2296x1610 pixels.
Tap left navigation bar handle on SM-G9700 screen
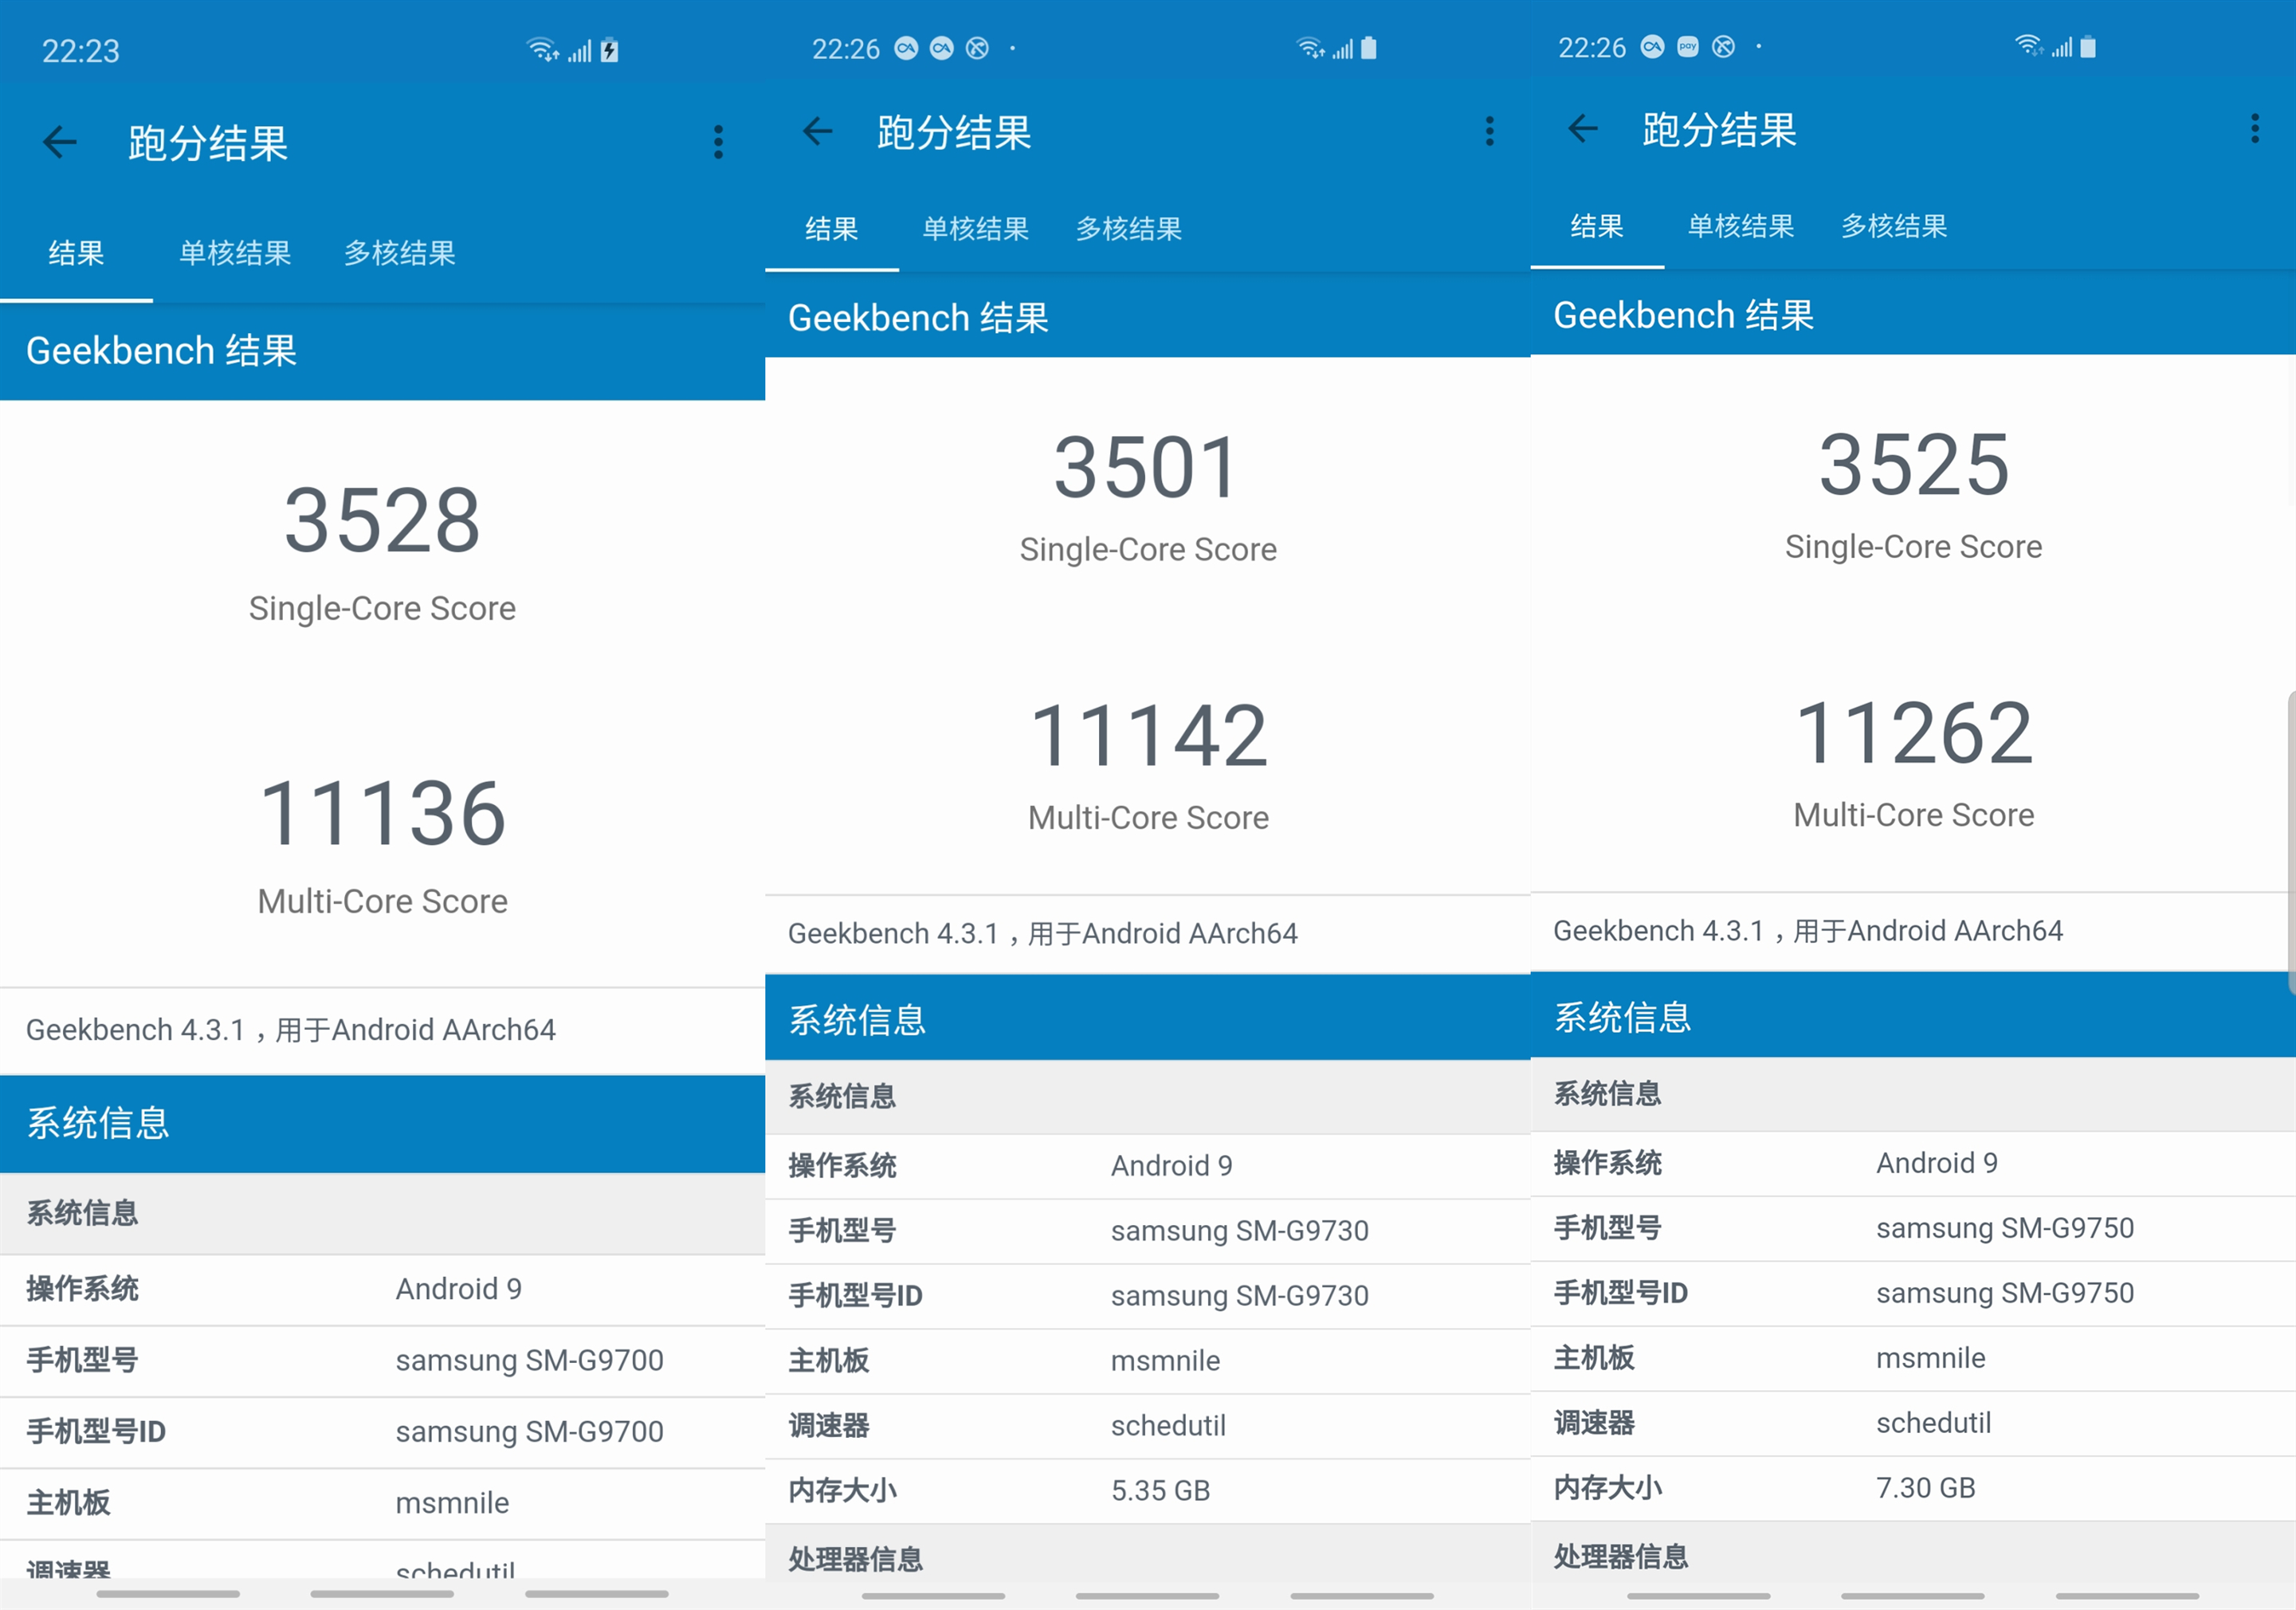(x=168, y=1594)
